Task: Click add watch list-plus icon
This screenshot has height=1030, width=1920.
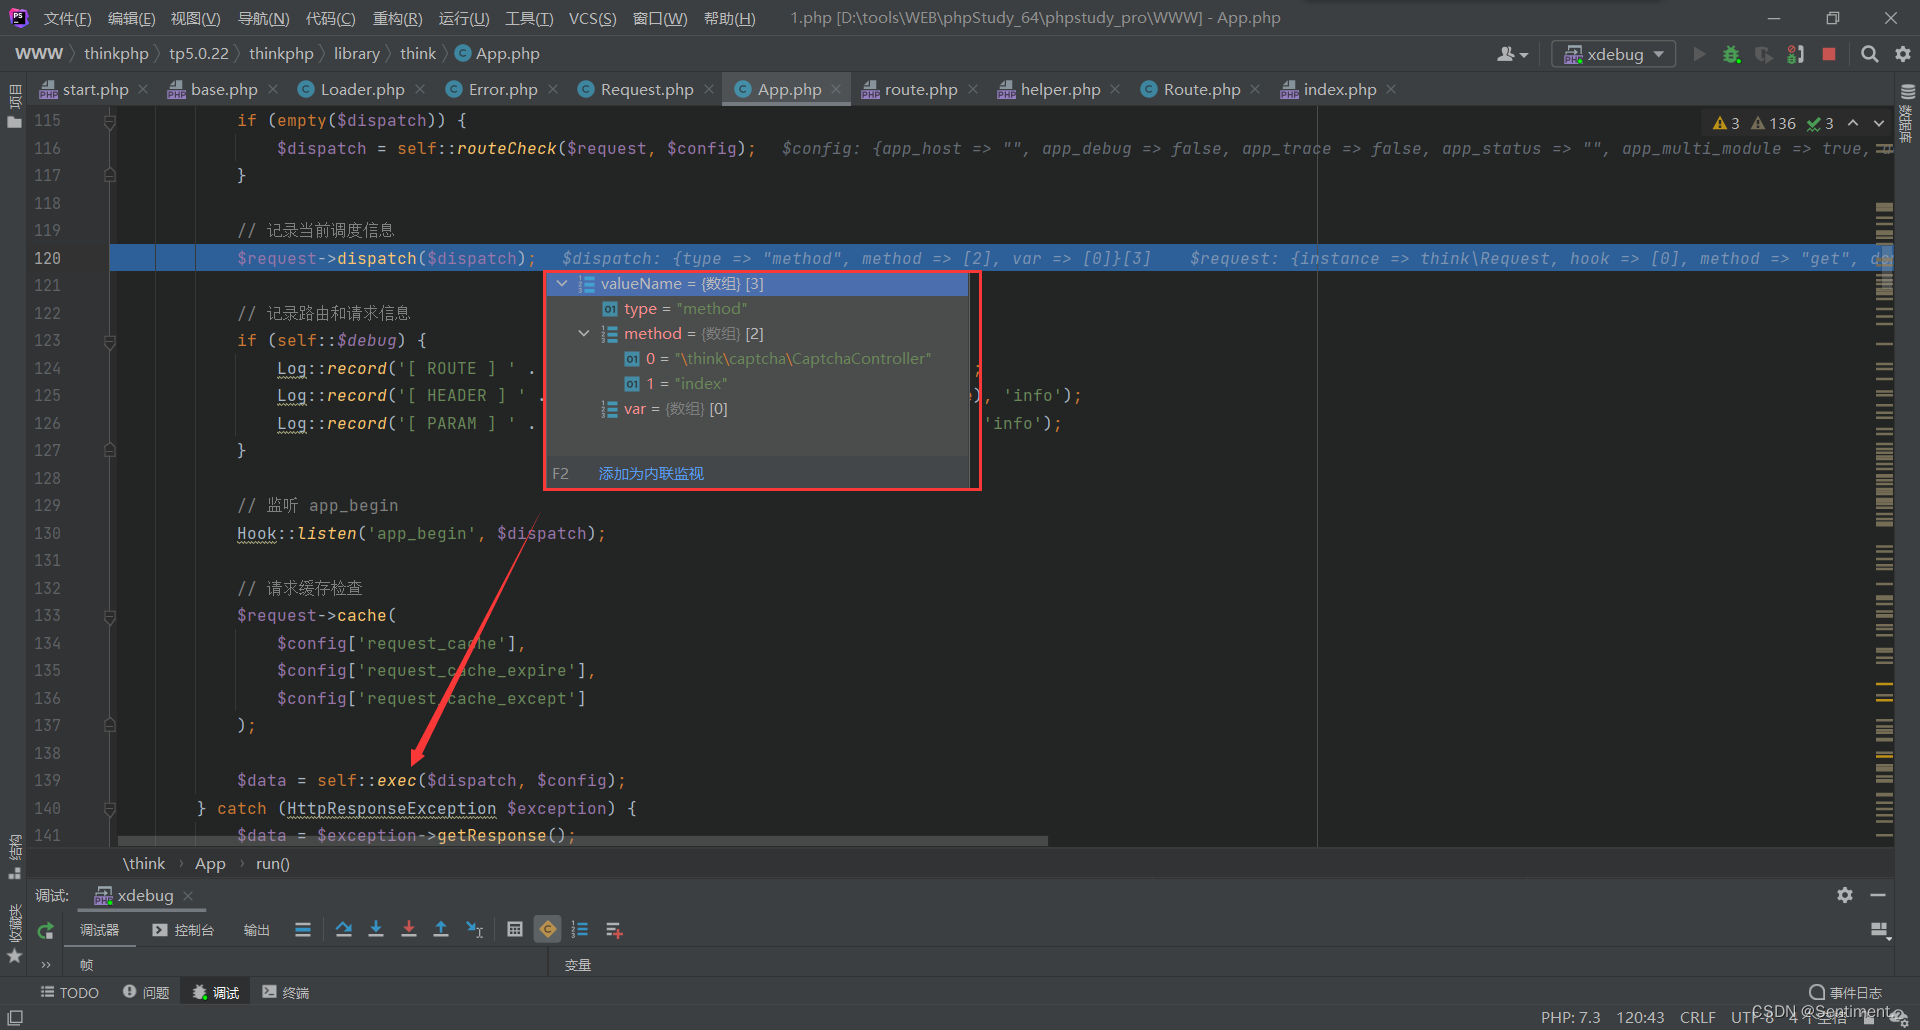Action: coord(614,930)
